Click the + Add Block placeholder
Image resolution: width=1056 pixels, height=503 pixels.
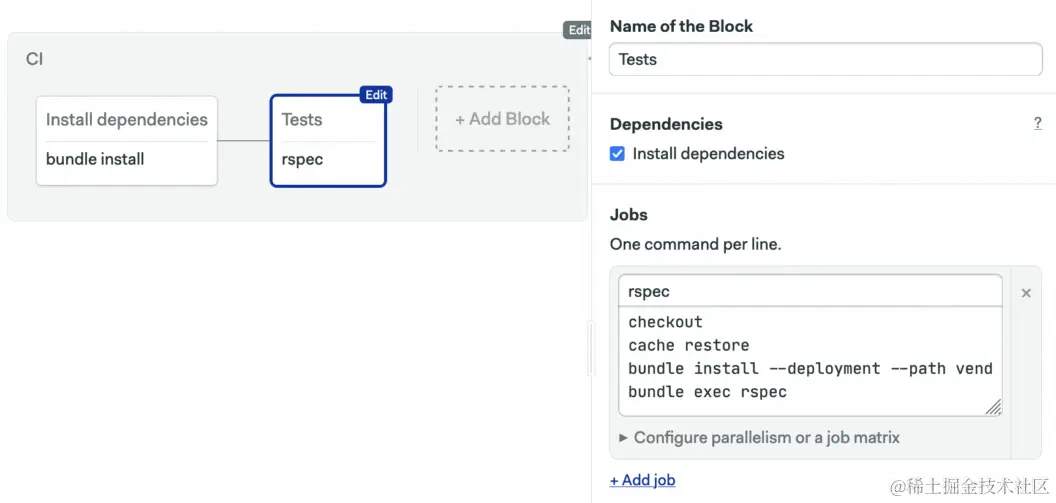coord(502,119)
